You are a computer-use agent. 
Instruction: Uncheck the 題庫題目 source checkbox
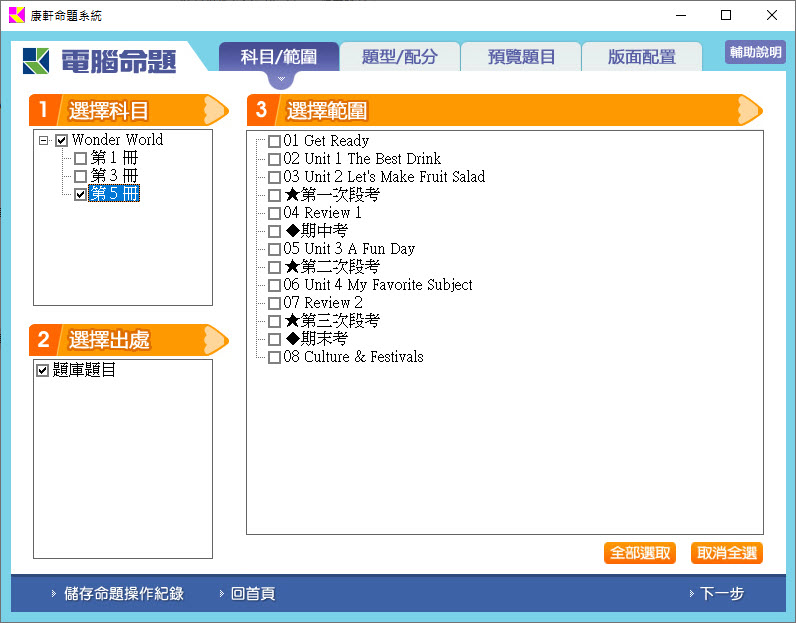(x=42, y=370)
